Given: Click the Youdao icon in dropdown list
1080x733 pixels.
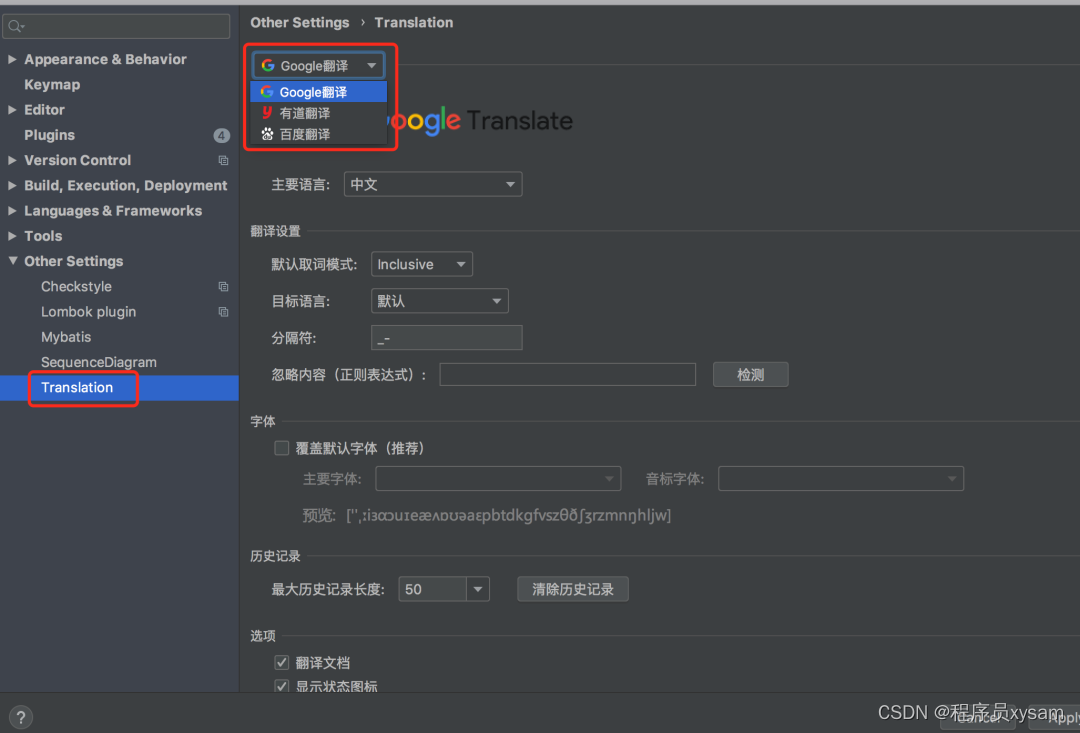Looking at the screenshot, I should 267,112.
